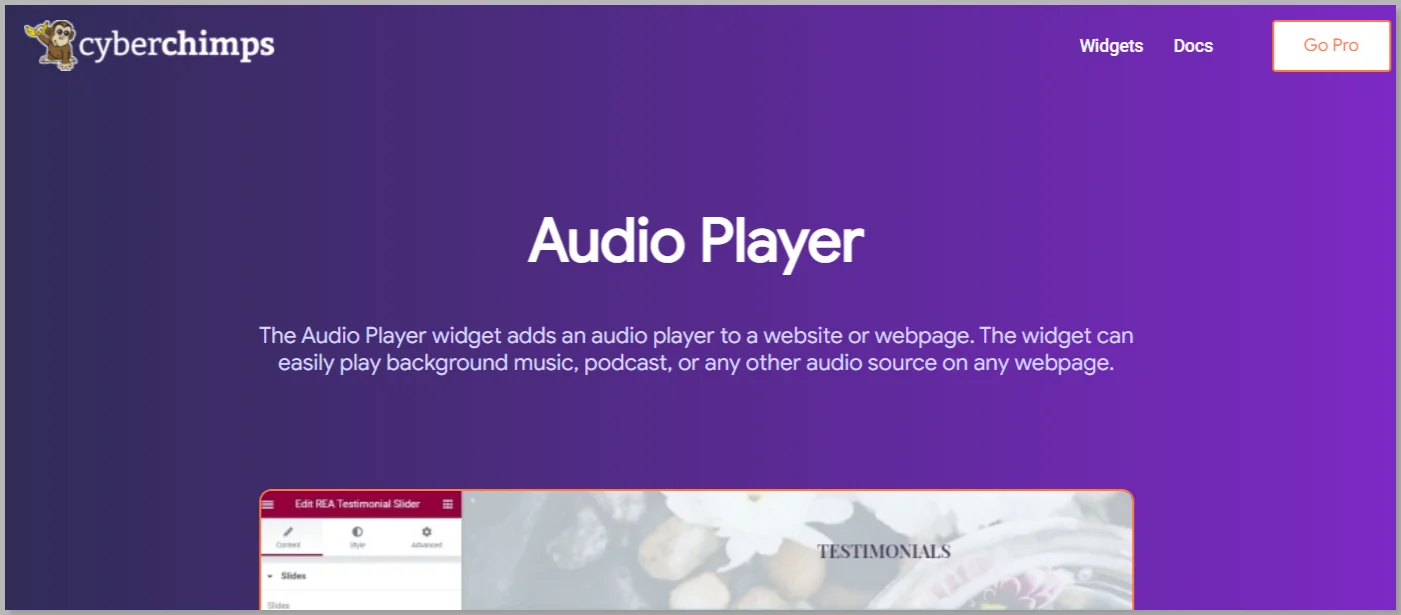Open the Docs menu item
Image resolution: width=1401 pixels, height=615 pixels.
click(1193, 46)
